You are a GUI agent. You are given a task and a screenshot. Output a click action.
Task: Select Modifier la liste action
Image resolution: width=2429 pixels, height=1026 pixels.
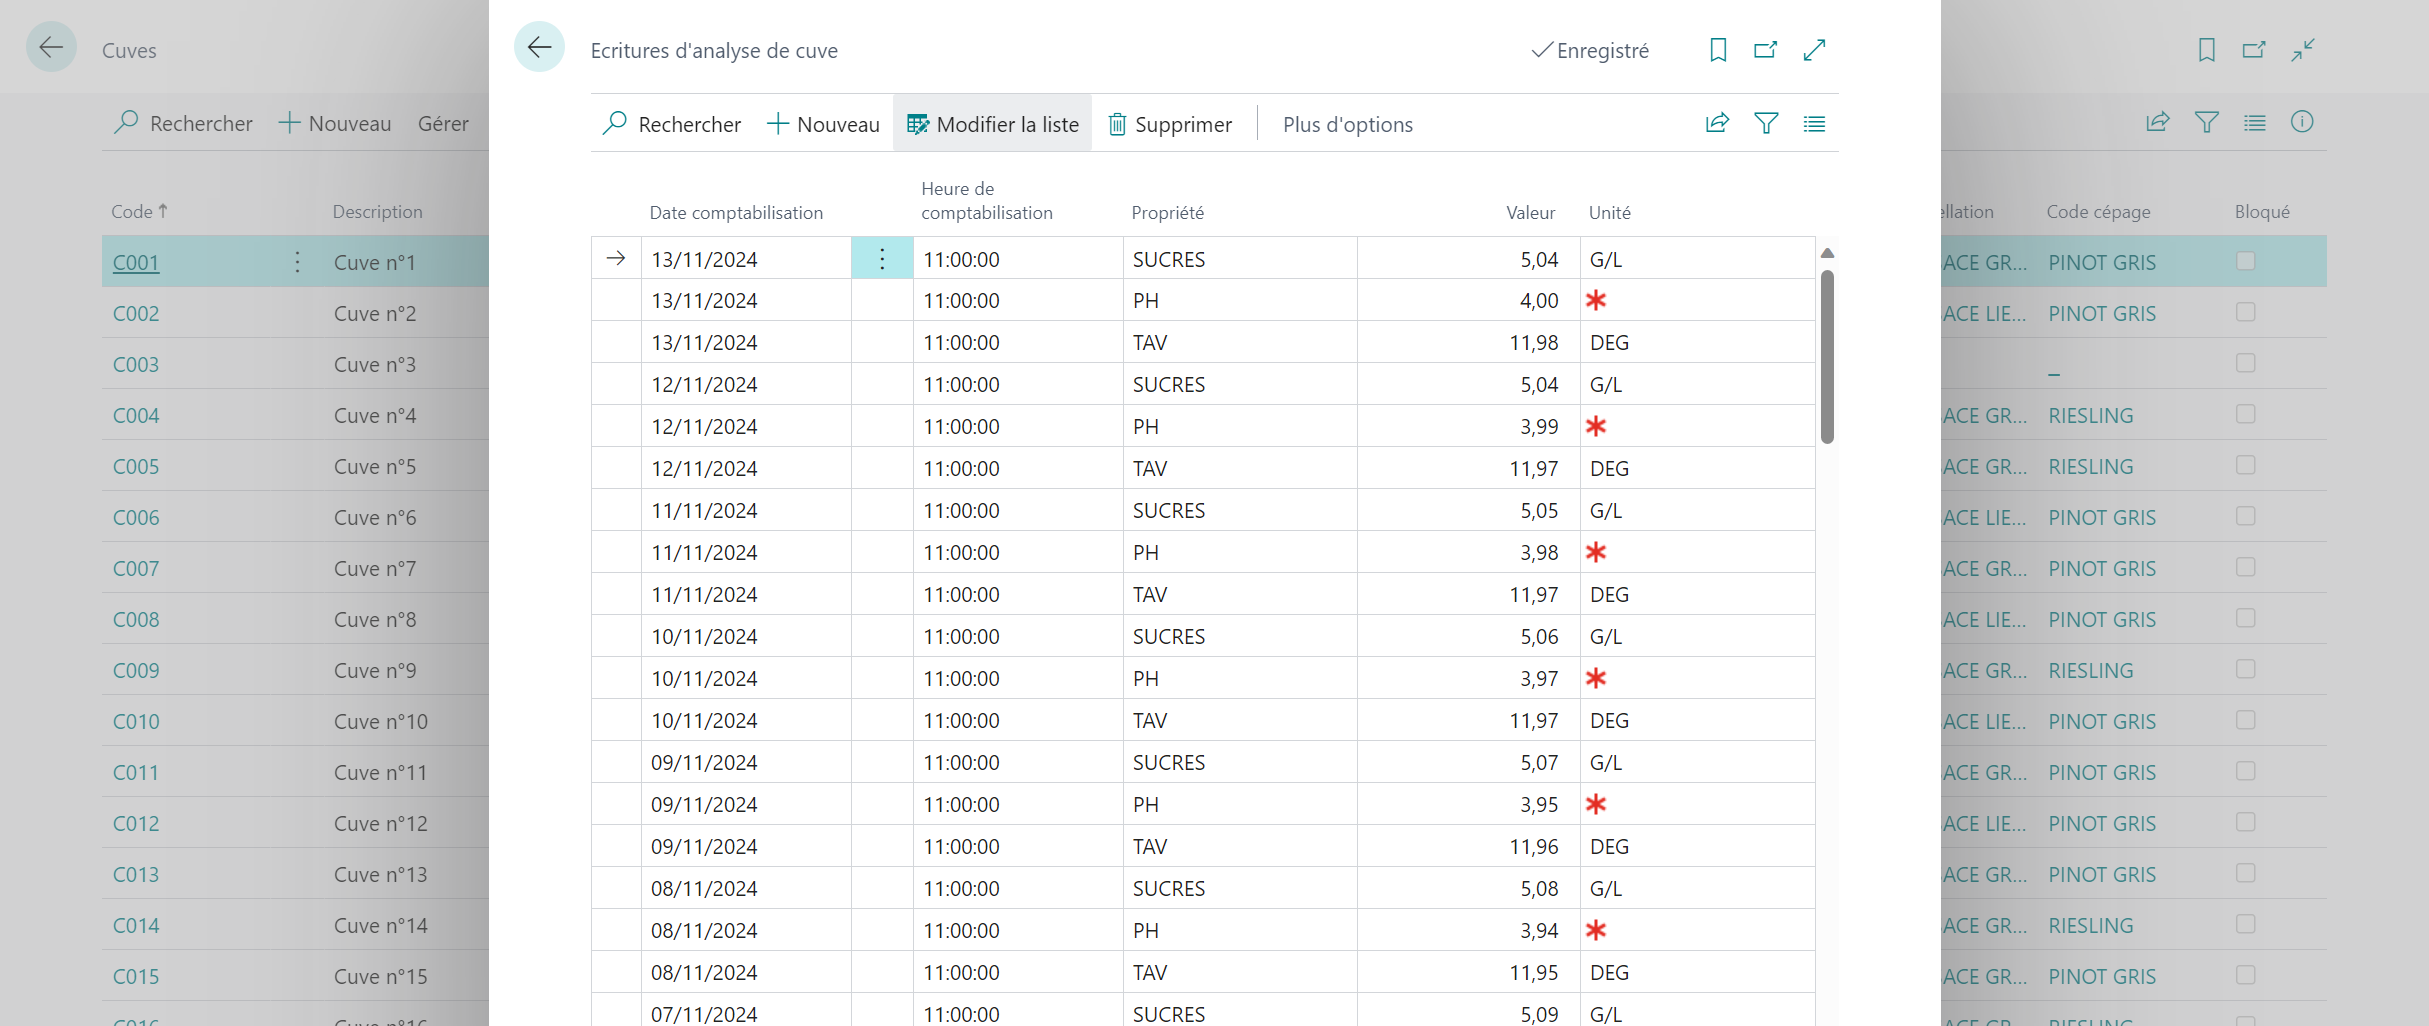992,124
